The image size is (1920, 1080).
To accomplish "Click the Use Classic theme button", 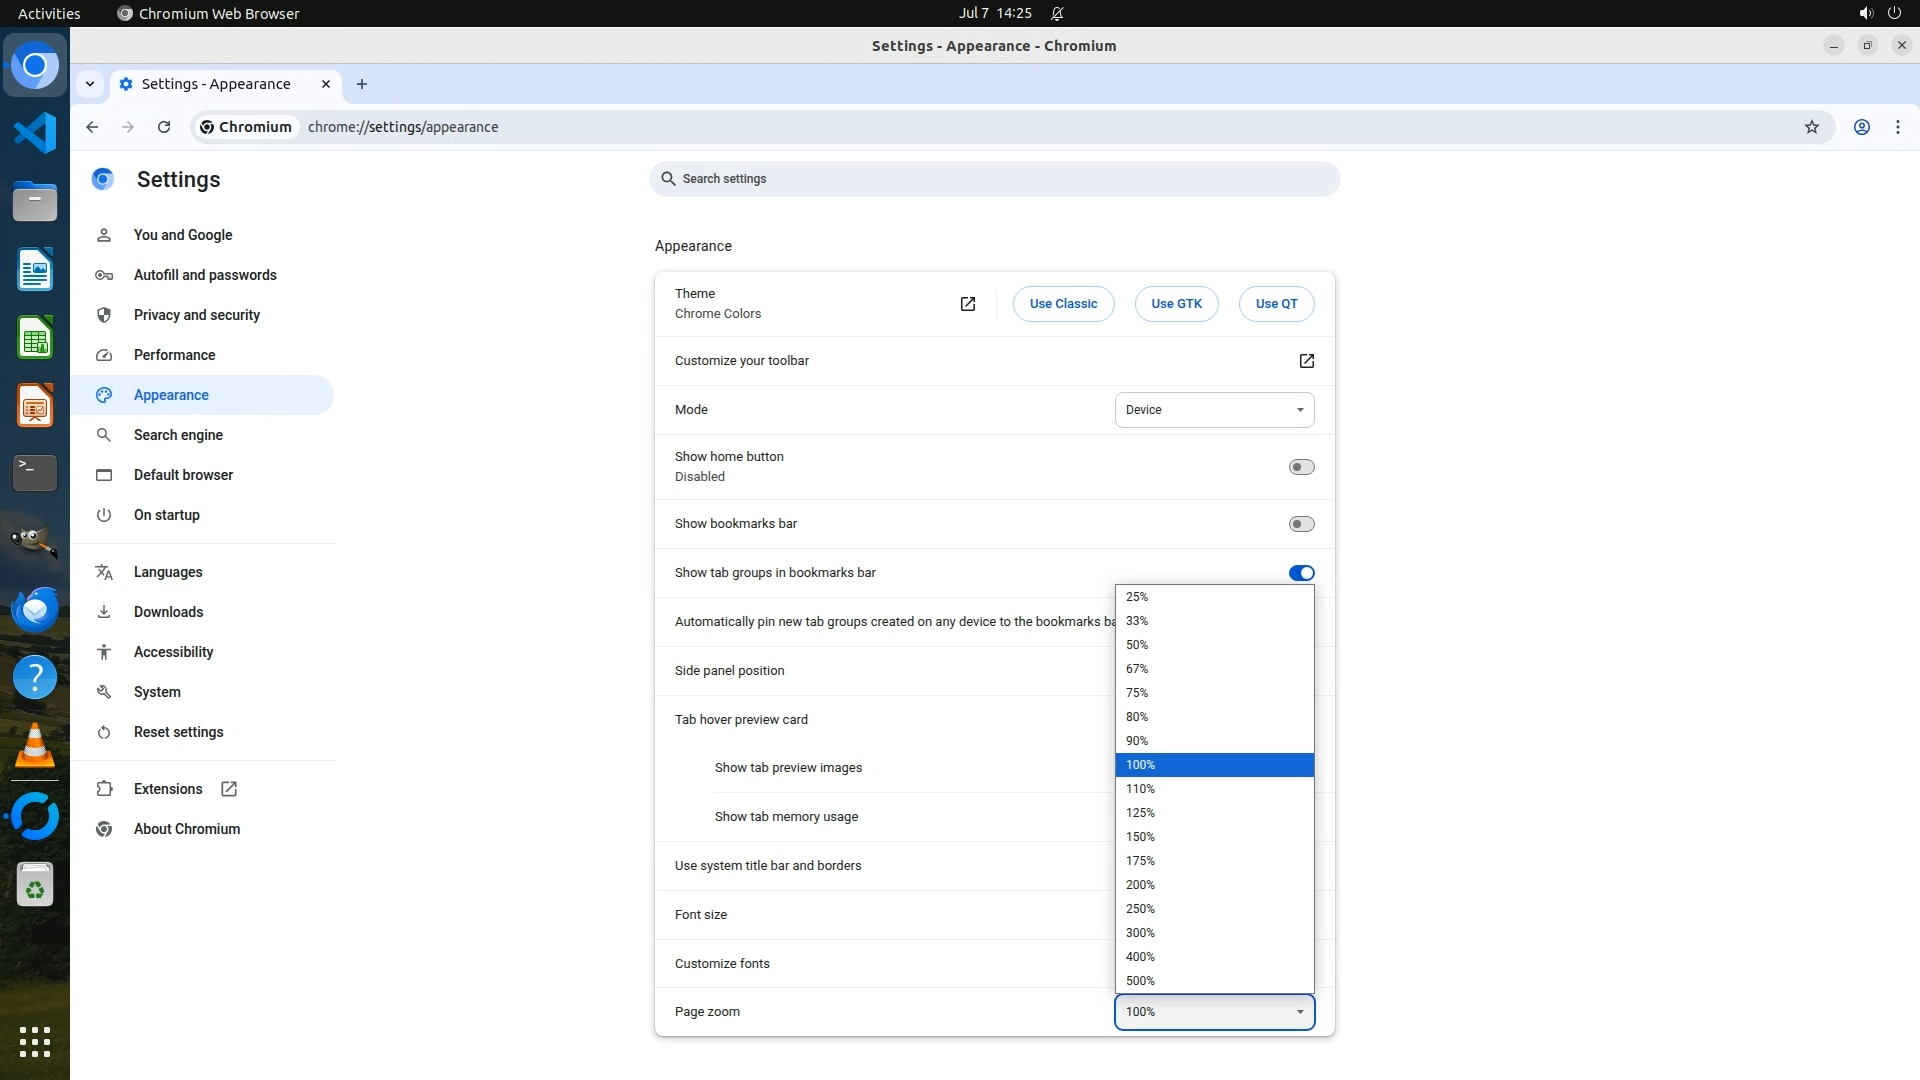I will [1063, 304].
